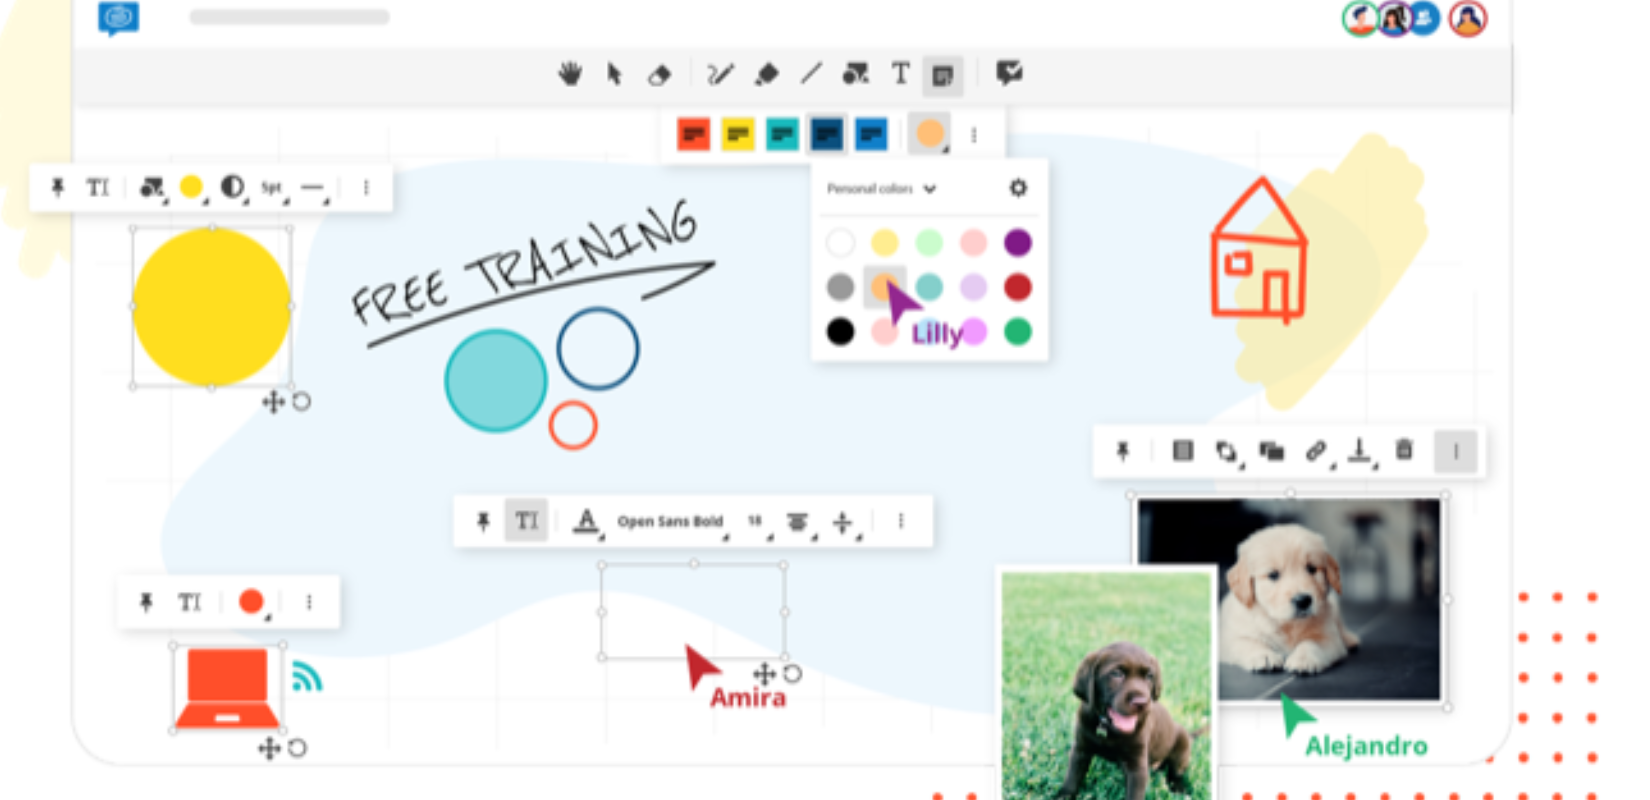
Task: Choose the Pen drawing tool
Action: [x=720, y=74]
